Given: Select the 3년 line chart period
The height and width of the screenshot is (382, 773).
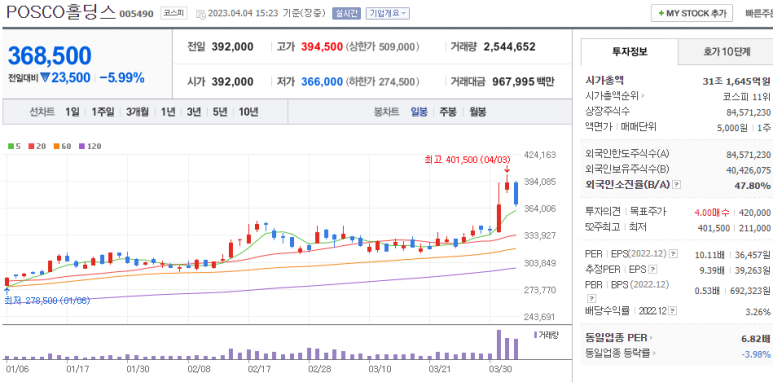Looking at the screenshot, I should pos(194,112).
